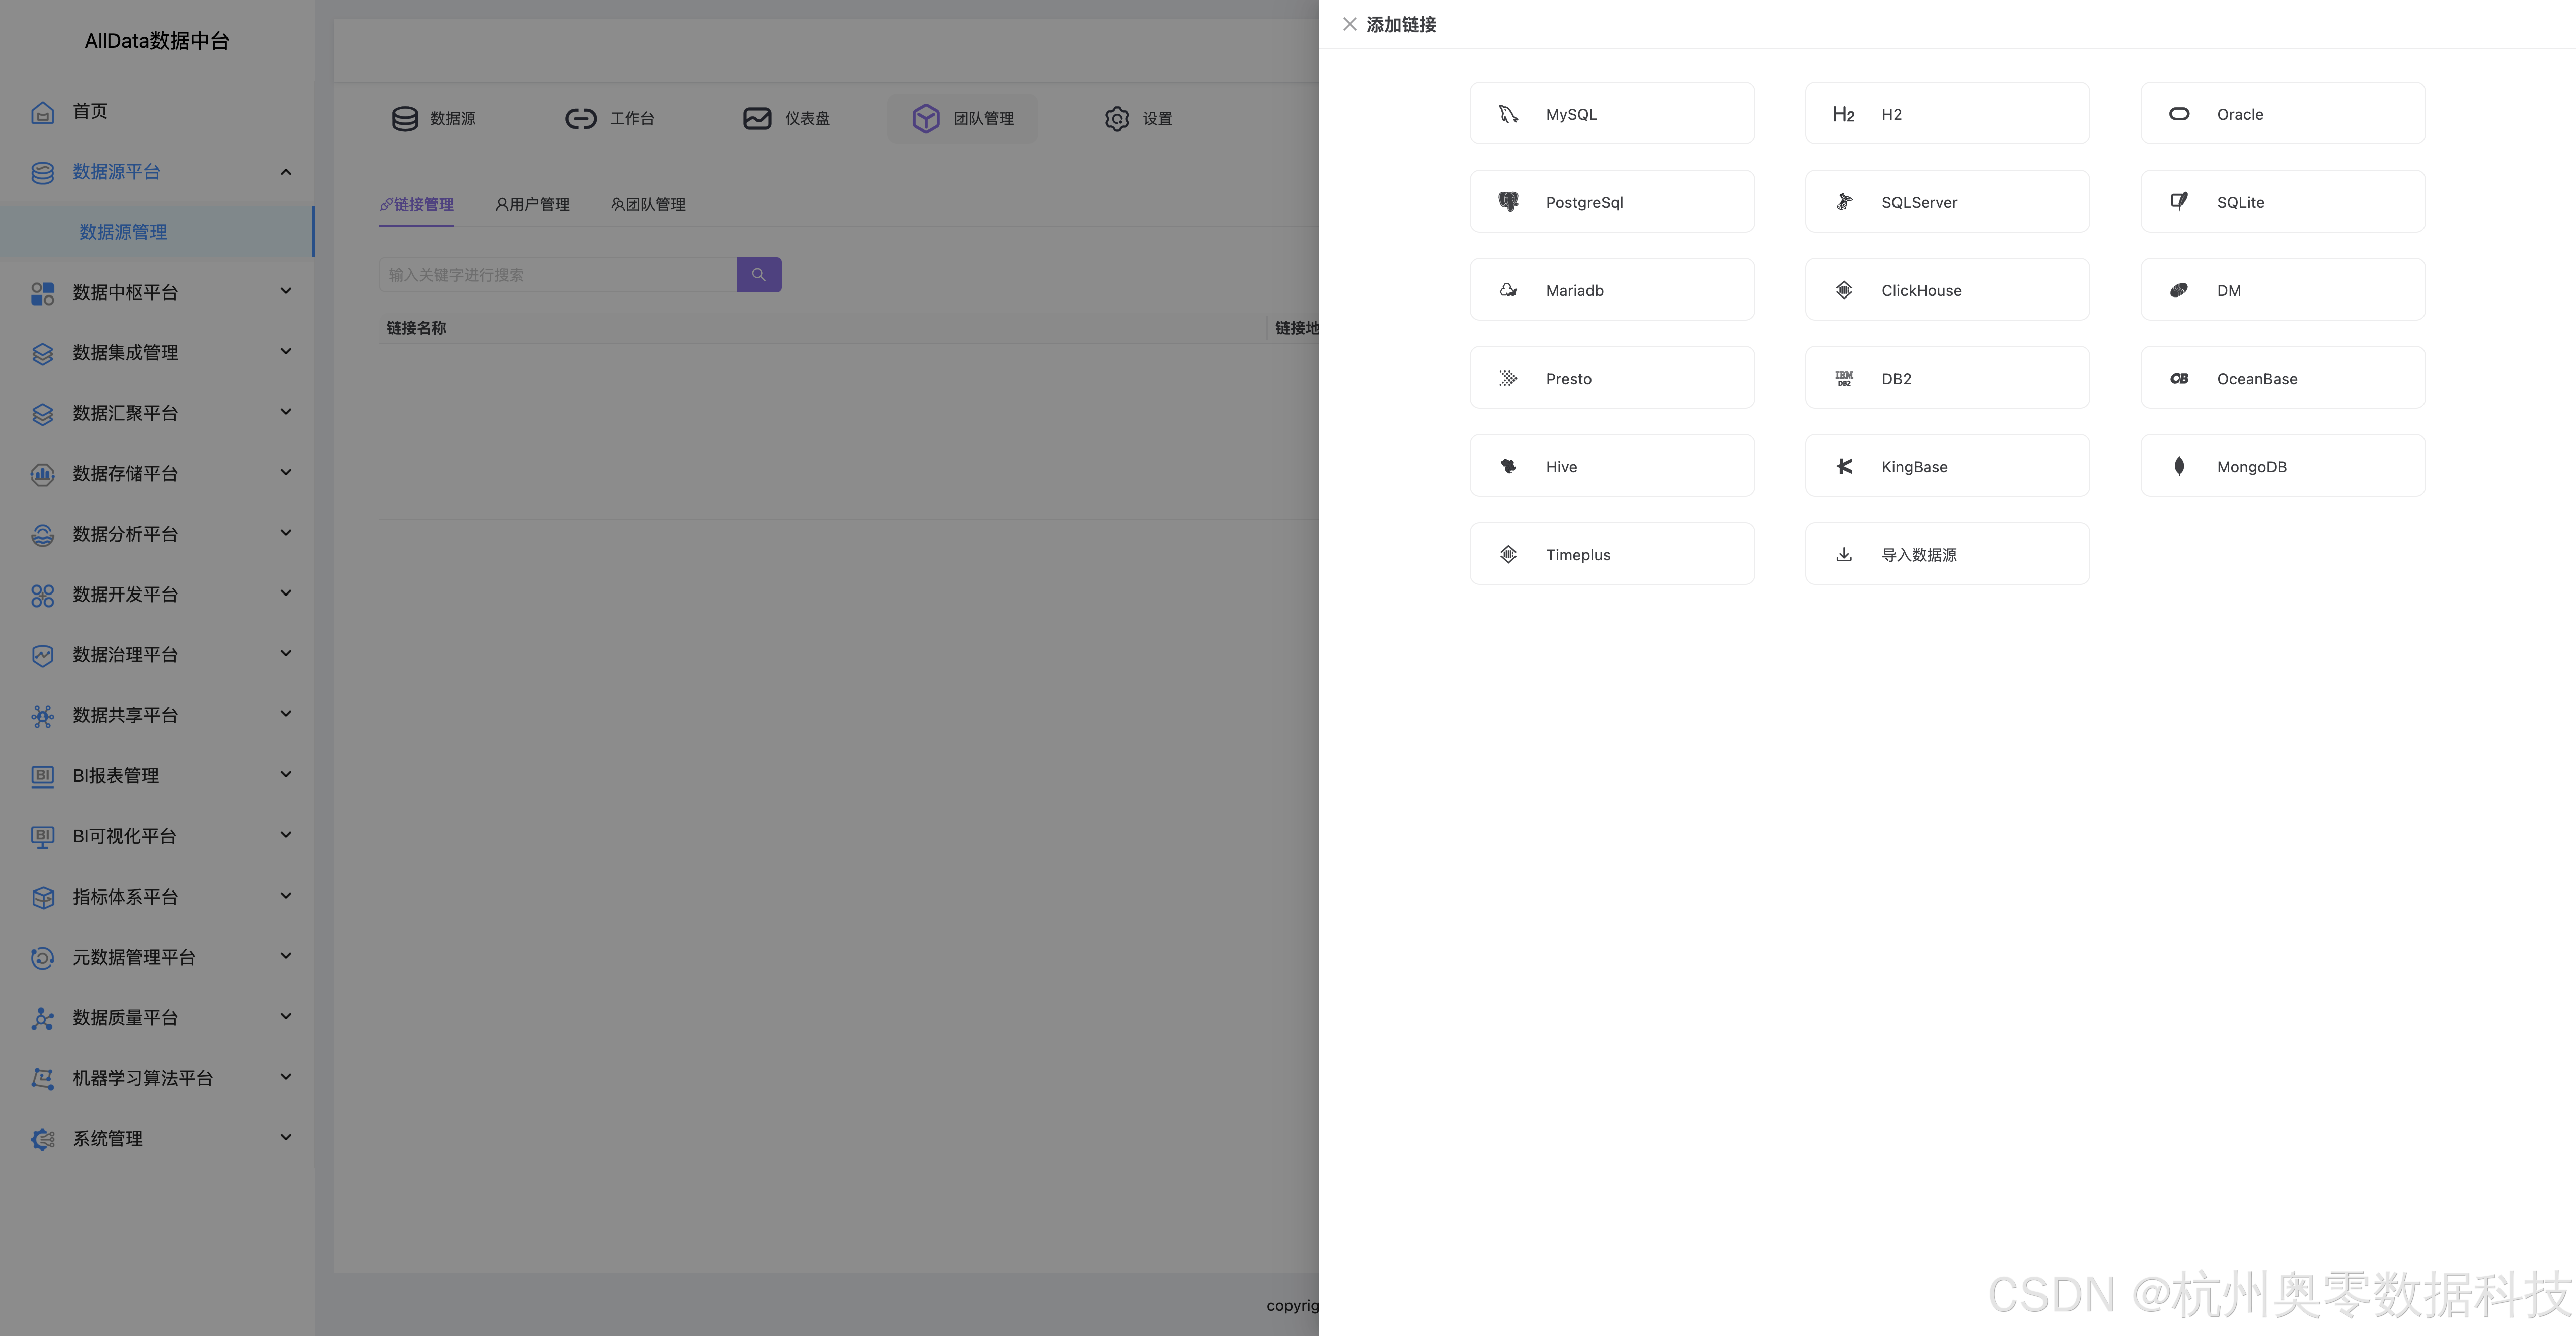
Task: Click the OceanBase OB icon
Action: 2179,378
